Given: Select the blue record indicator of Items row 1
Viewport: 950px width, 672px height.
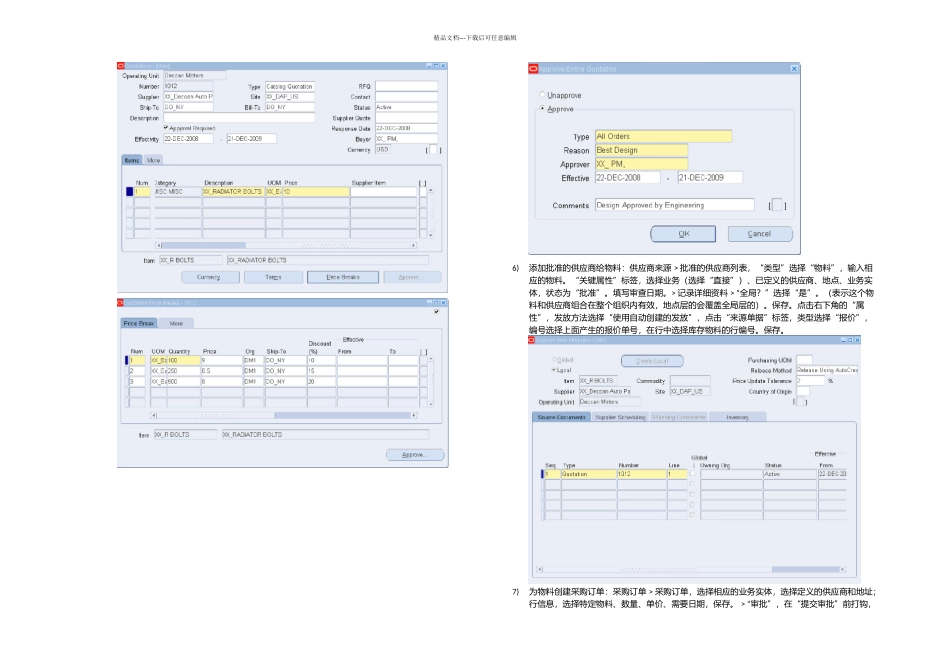Looking at the screenshot, I should coord(129,191).
